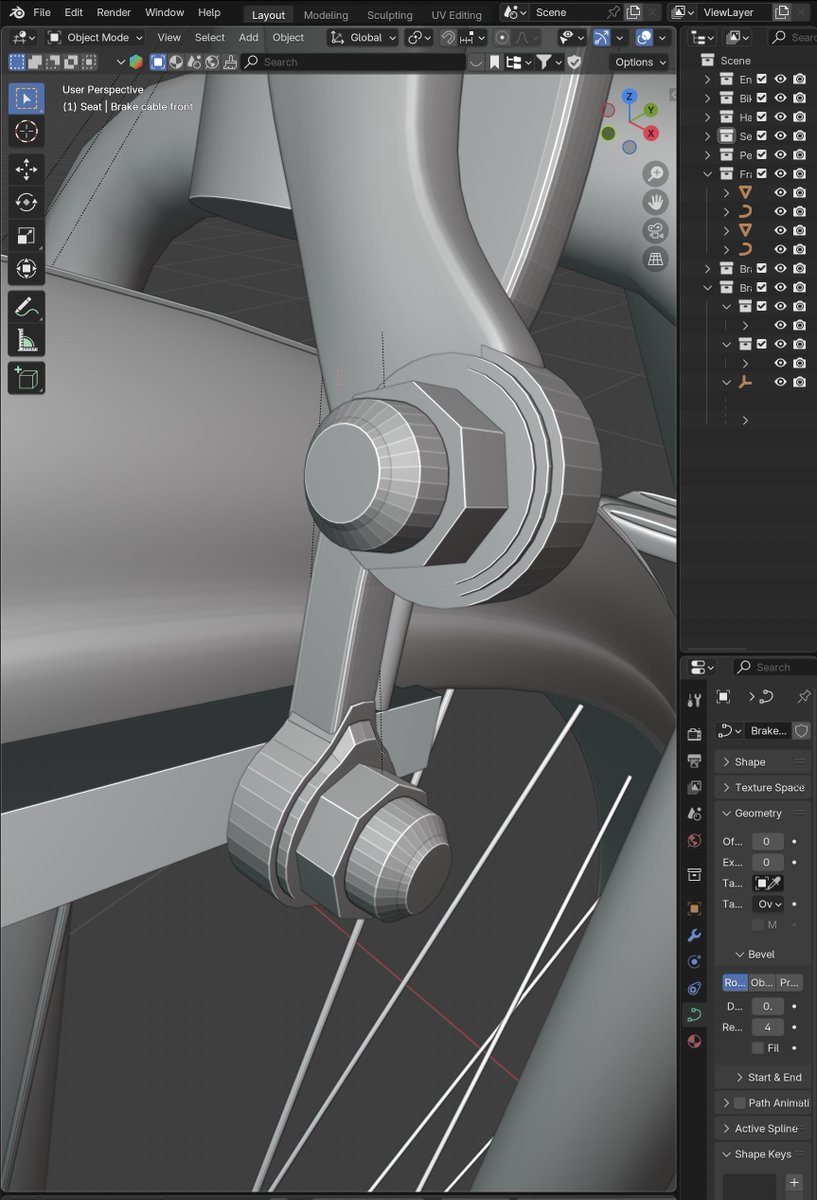Click the 3D viewport Search field
Viewport: 817px width, 1200px height.
(x=354, y=62)
